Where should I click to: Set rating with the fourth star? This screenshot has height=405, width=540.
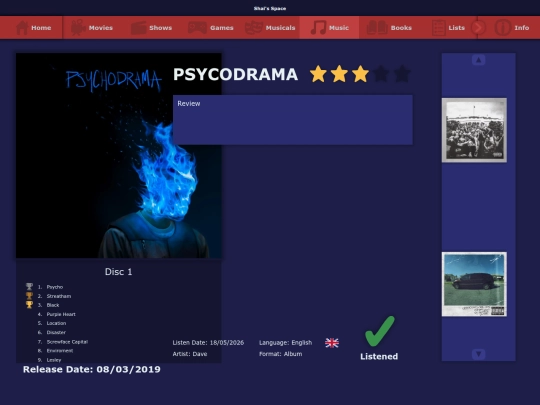coord(381,74)
